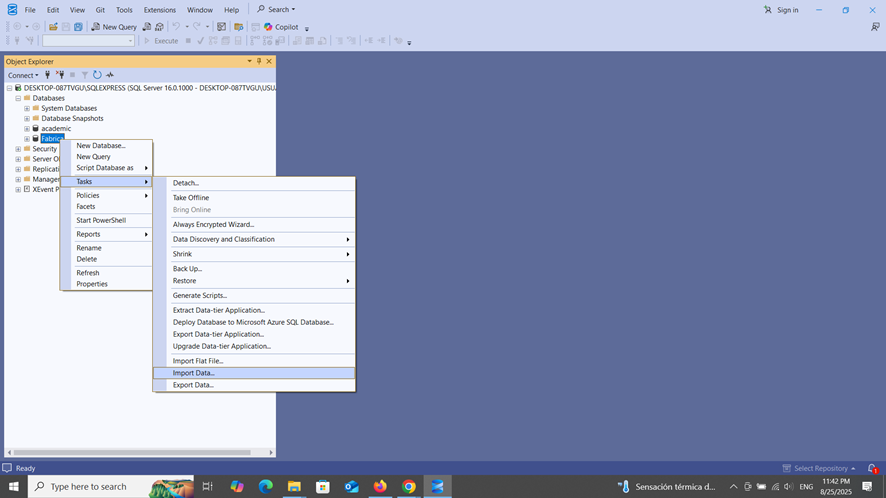Screen dimensions: 886x498
Task: Click the Refresh icon in Object Explorer
Action: 97,75
